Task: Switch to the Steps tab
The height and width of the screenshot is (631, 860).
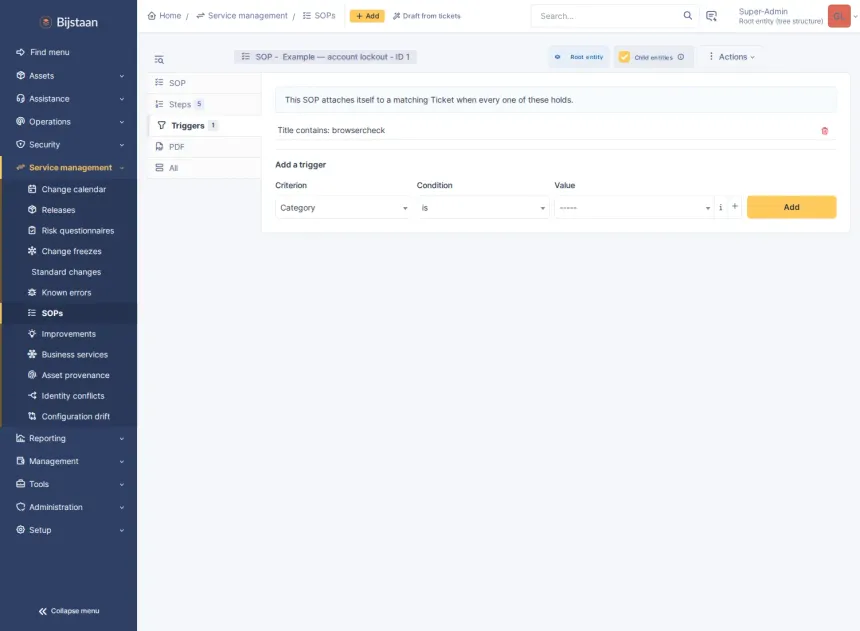Action: coord(204,104)
